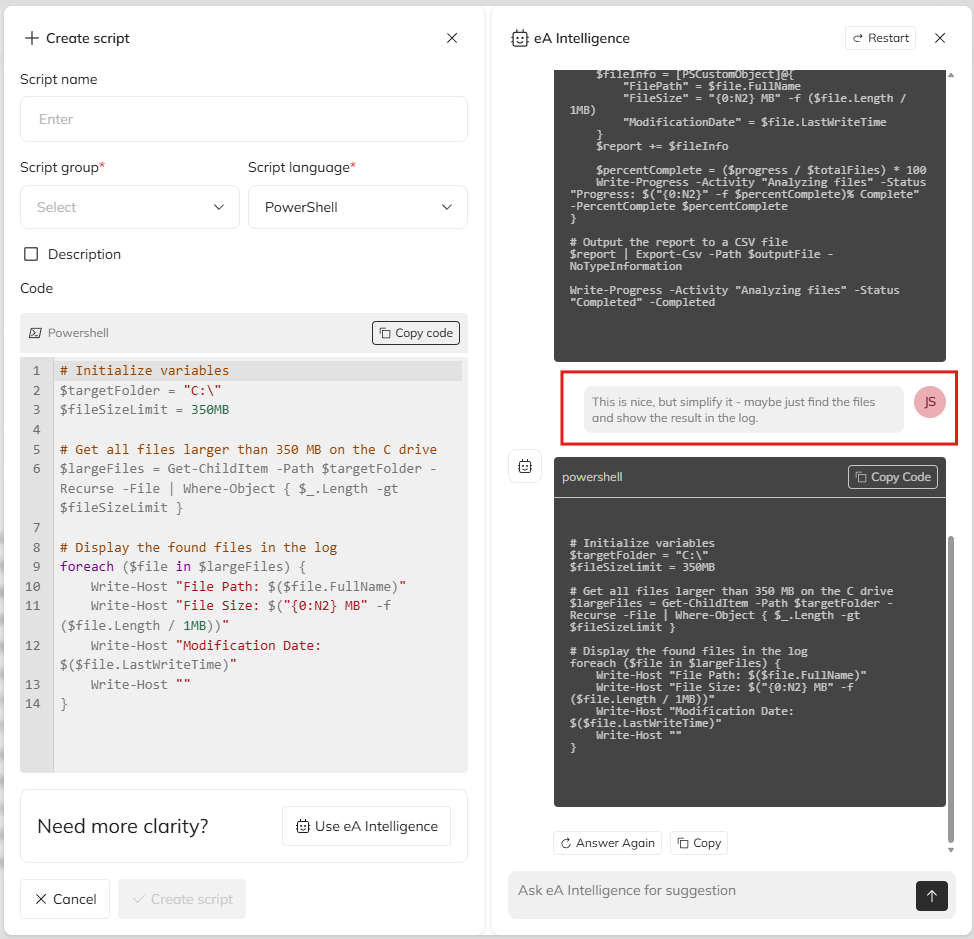This screenshot has width=974, height=939.
Task: Close the Create script panel
Action: 452,38
